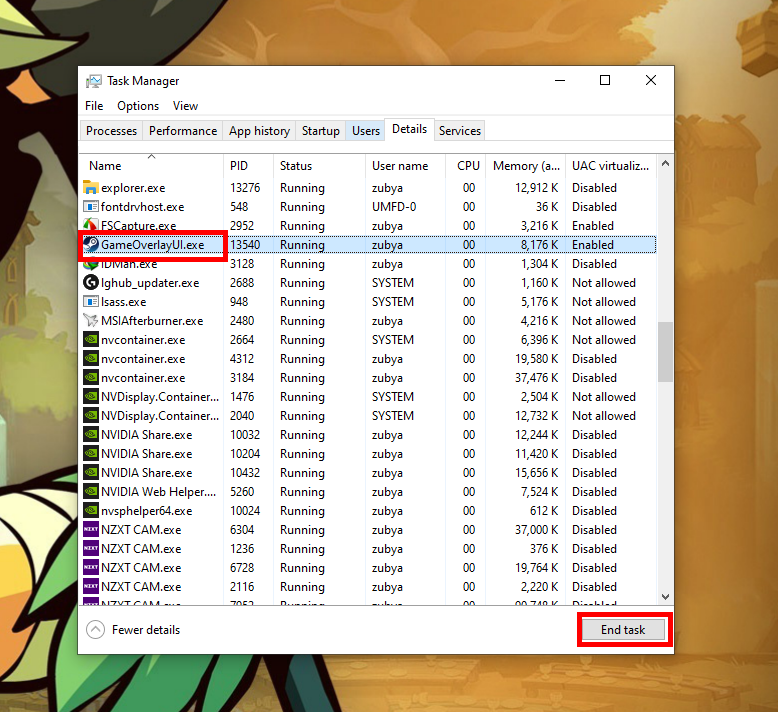Click the explorer.exe folder icon
Image resolution: width=778 pixels, height=712 pixels.
tap(91, 188)
